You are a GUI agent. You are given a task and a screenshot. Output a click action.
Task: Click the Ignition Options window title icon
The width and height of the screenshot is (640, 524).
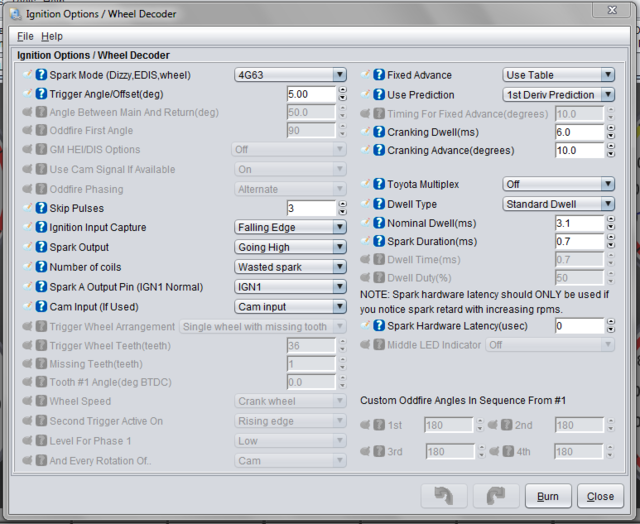[x=16, y=14]
